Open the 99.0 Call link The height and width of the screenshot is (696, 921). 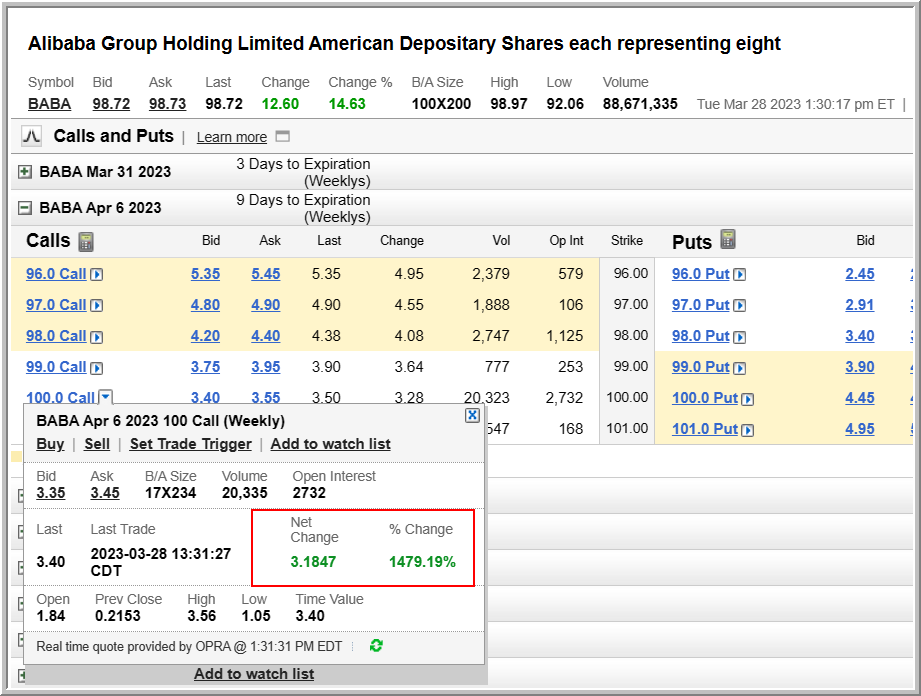pos(56,367)
